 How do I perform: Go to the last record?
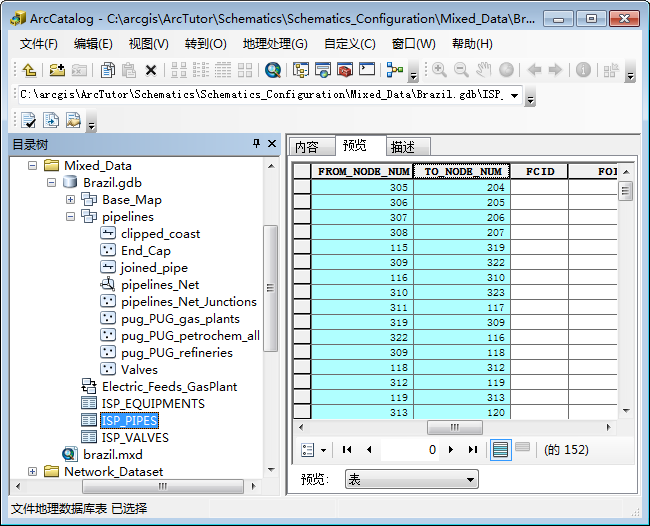473,450
